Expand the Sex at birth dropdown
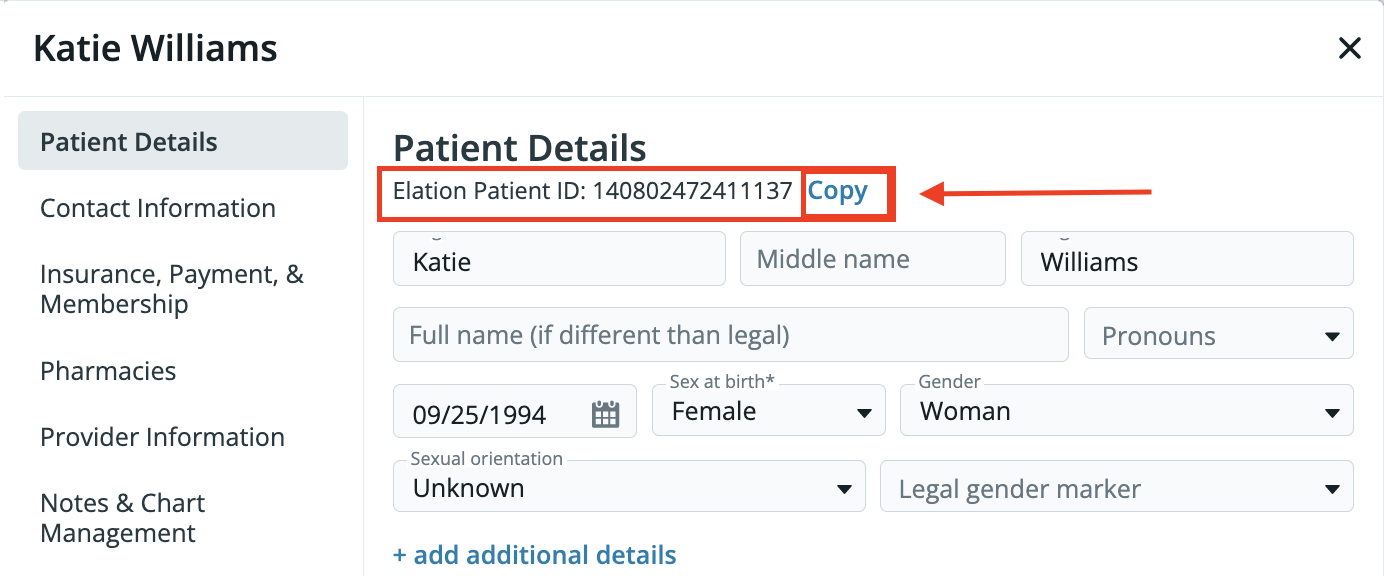Screen dimensions: 1384x576 (768, 412)
